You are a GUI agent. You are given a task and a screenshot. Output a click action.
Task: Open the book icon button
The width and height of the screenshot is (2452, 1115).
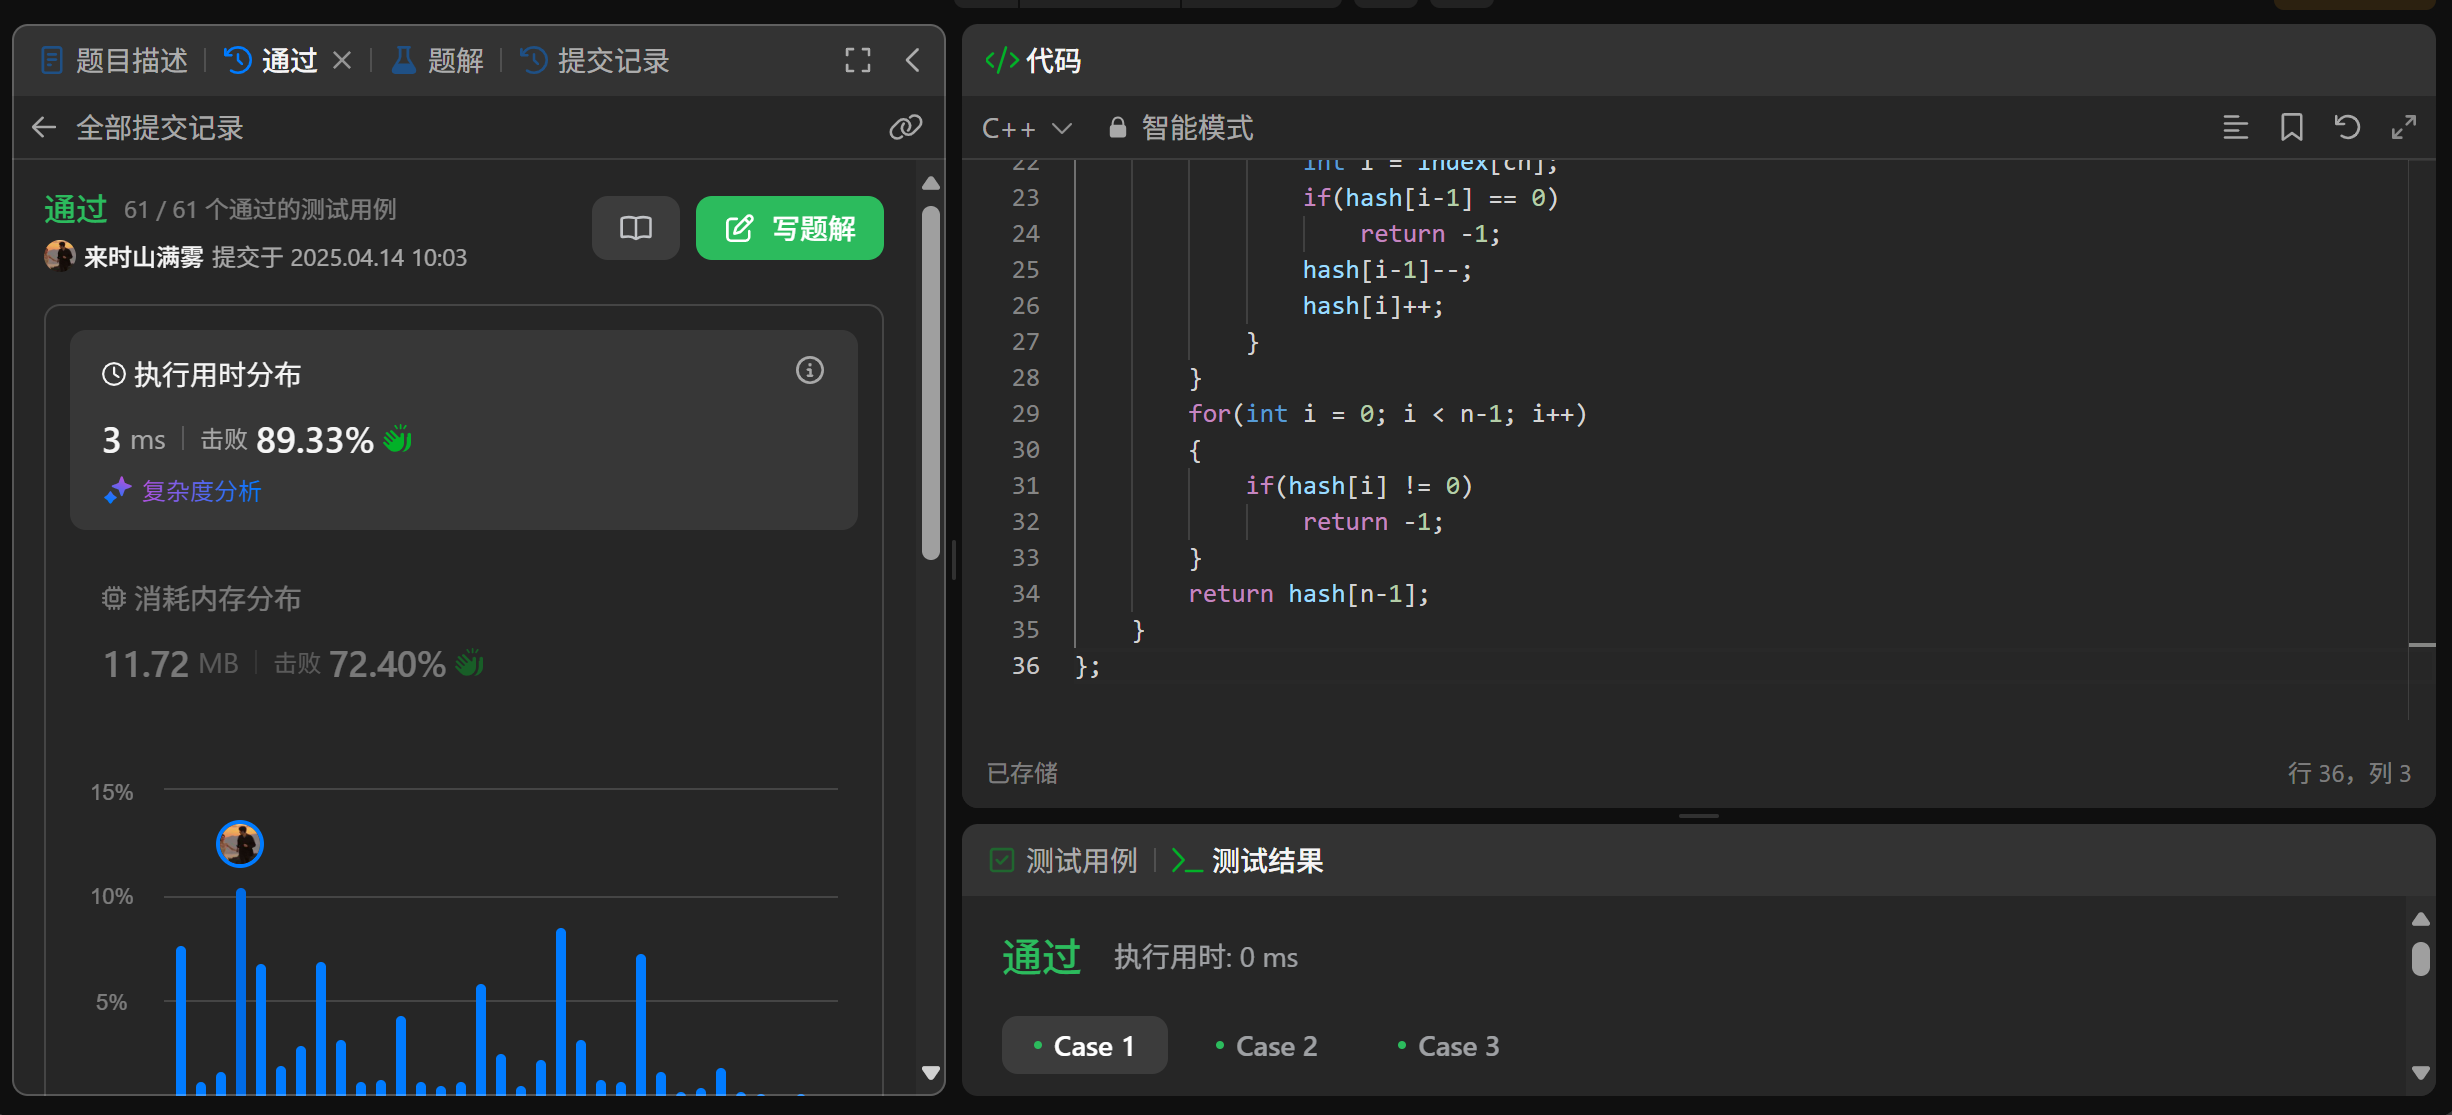635,228
